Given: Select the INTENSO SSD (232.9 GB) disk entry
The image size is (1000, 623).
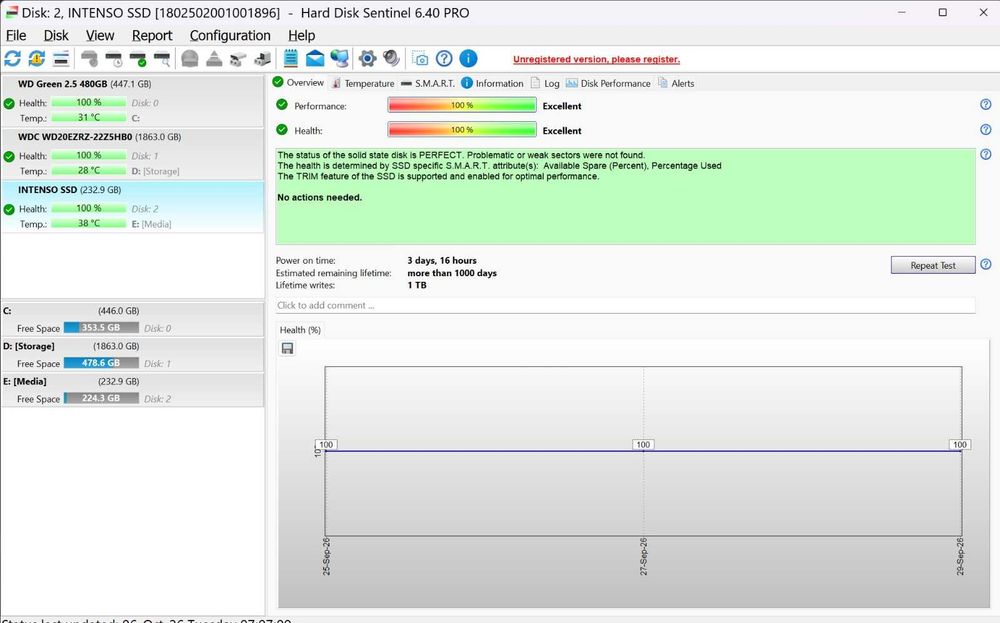Looking at the screenshot, I should click(x=133, y=207).
